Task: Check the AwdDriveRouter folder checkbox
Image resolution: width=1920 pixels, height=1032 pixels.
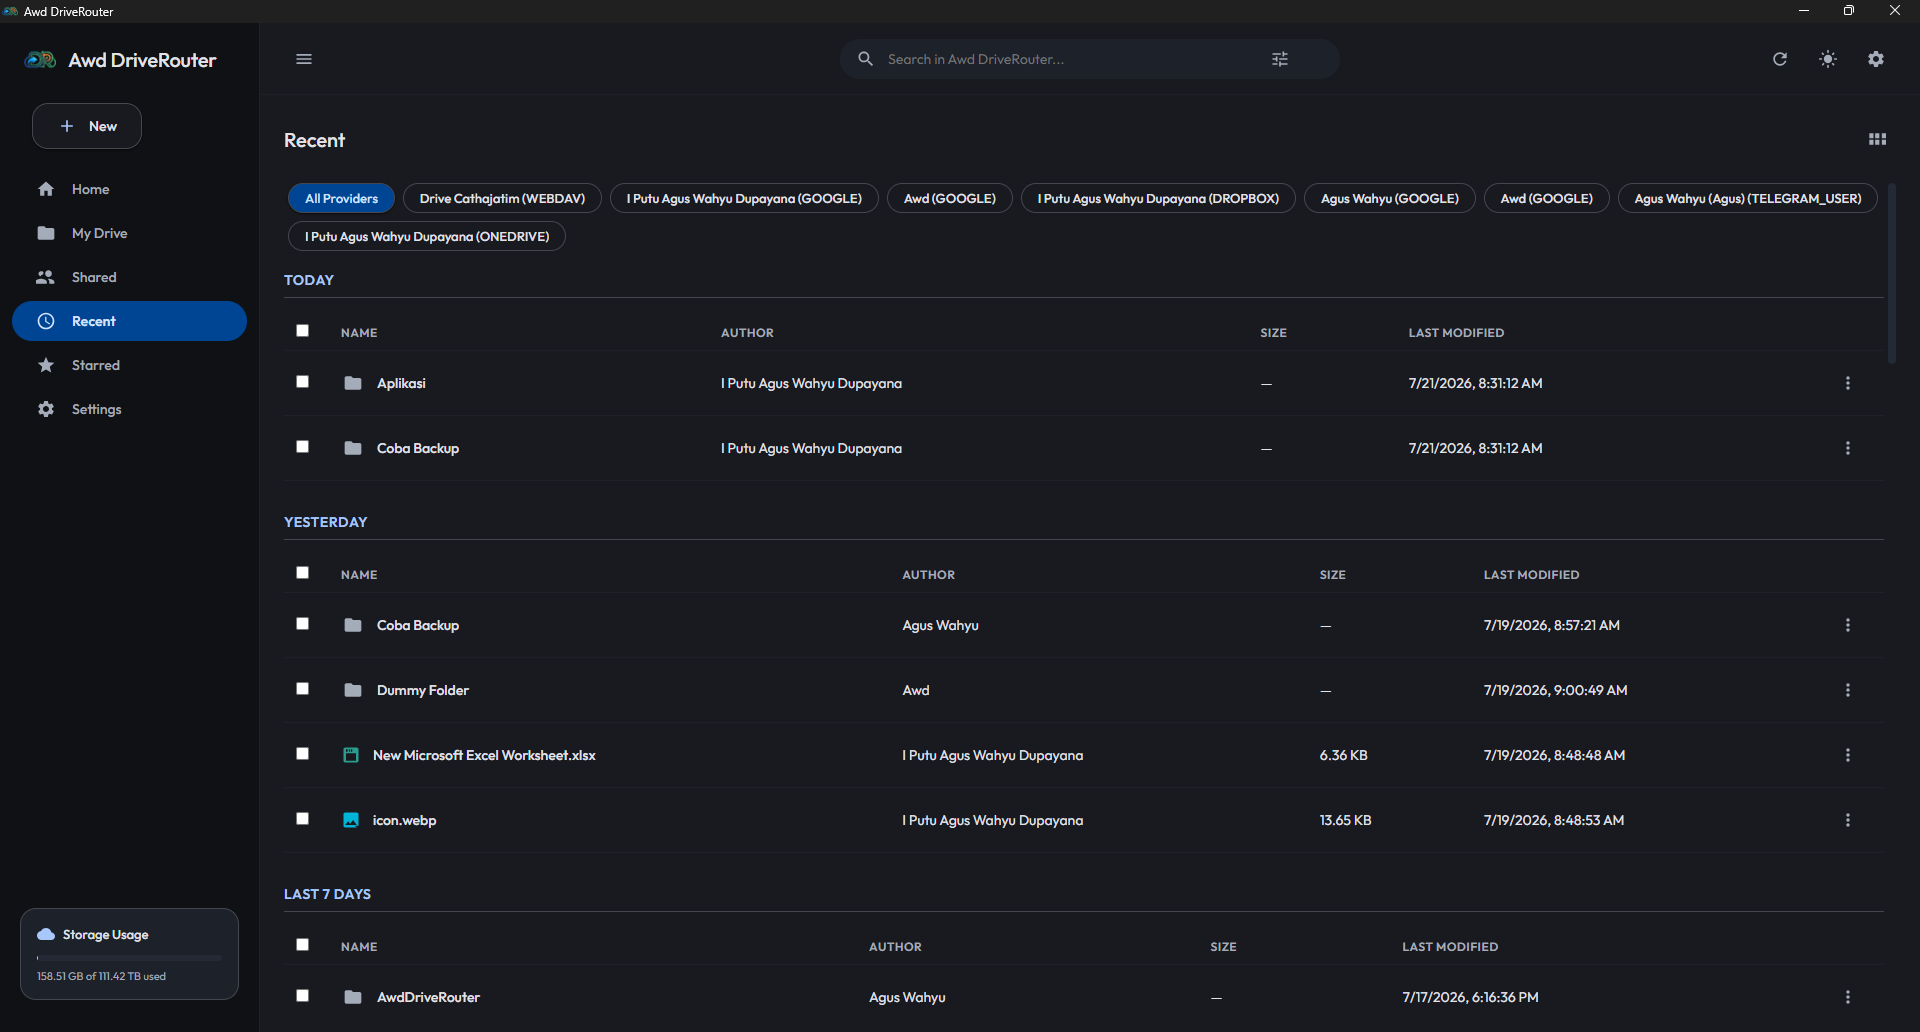Action: (303, 996)
